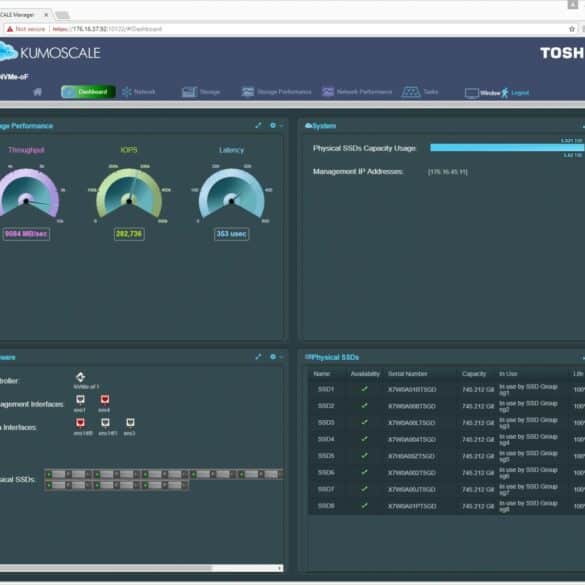Image resolution: width=585 pixels, height=585 pixels.
Task: Click the KumoScale cloud logo
Action: click(x=8, y=52)
